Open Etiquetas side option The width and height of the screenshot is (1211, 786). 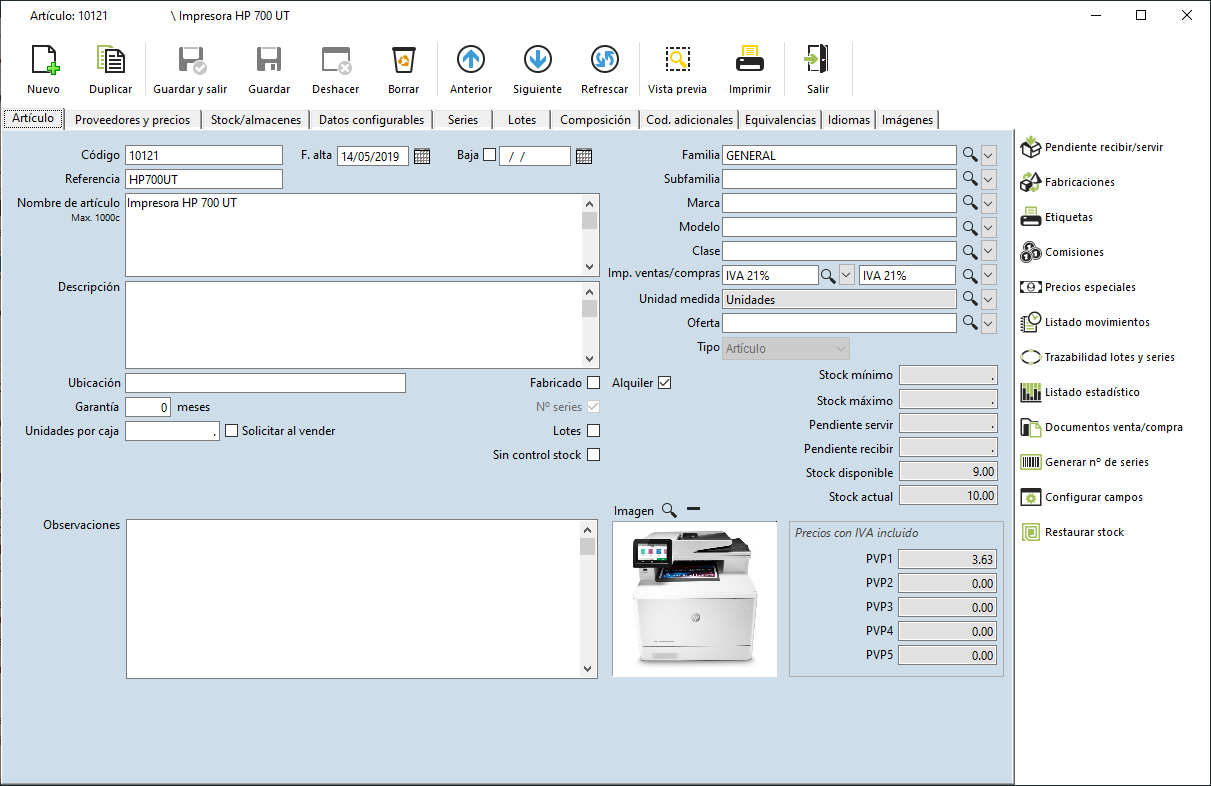[1057, 217]
